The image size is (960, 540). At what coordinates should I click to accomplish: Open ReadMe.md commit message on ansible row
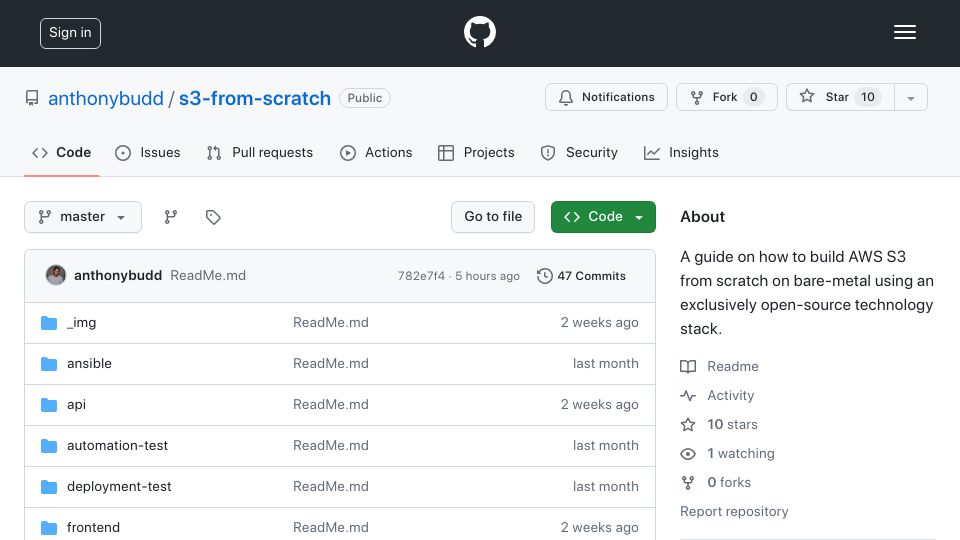pyautogui.click(x=331, y=364)
